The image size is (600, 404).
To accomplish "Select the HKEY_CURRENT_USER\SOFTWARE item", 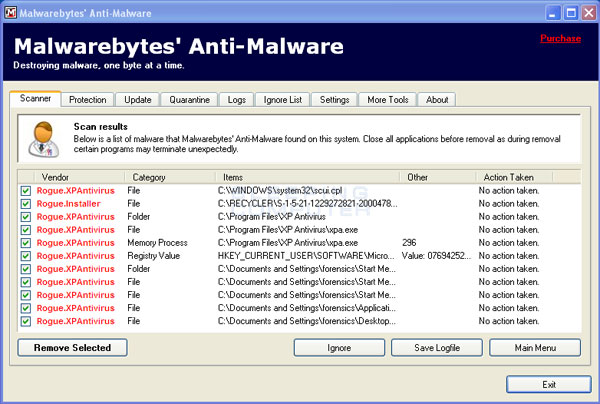I will coord(306,256).
